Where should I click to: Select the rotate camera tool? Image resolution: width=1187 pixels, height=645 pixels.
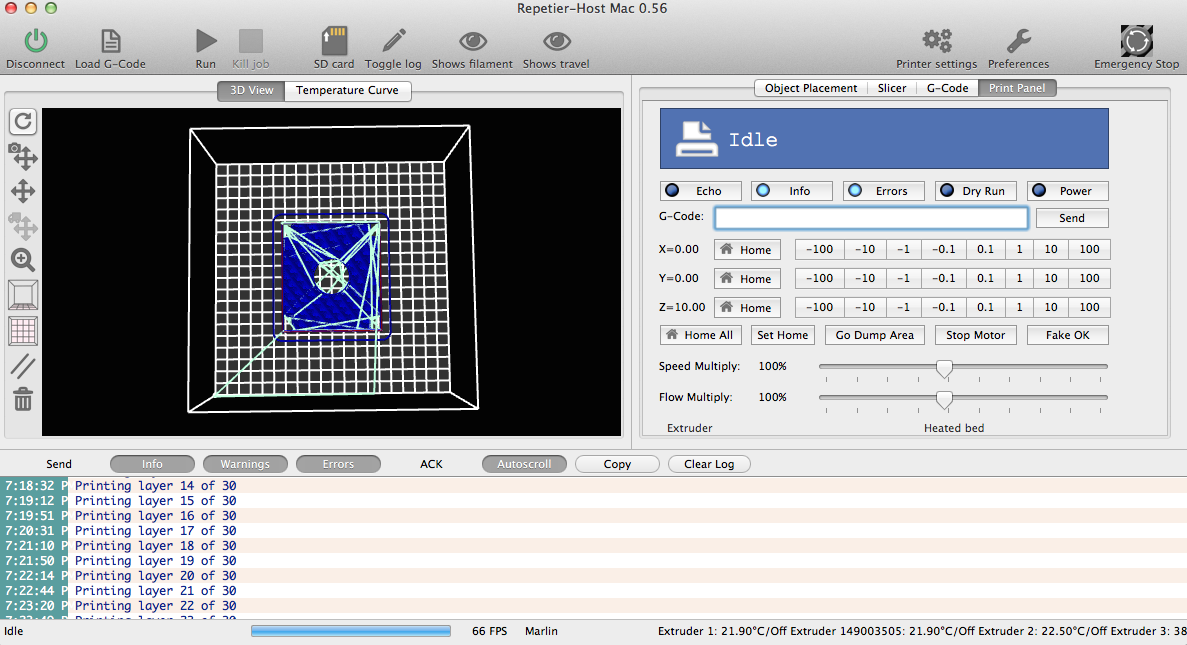(x=23, y=156)
